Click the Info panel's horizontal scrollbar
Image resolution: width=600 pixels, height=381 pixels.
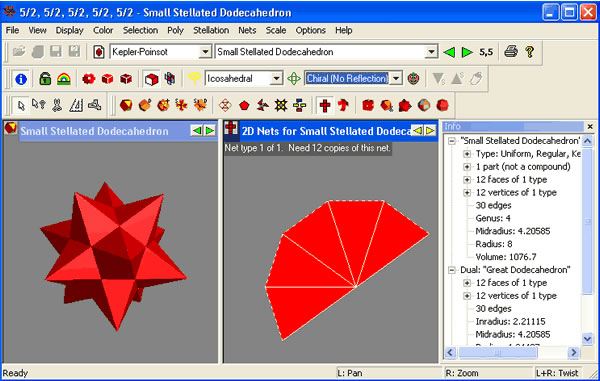click(x=512, y=352)
